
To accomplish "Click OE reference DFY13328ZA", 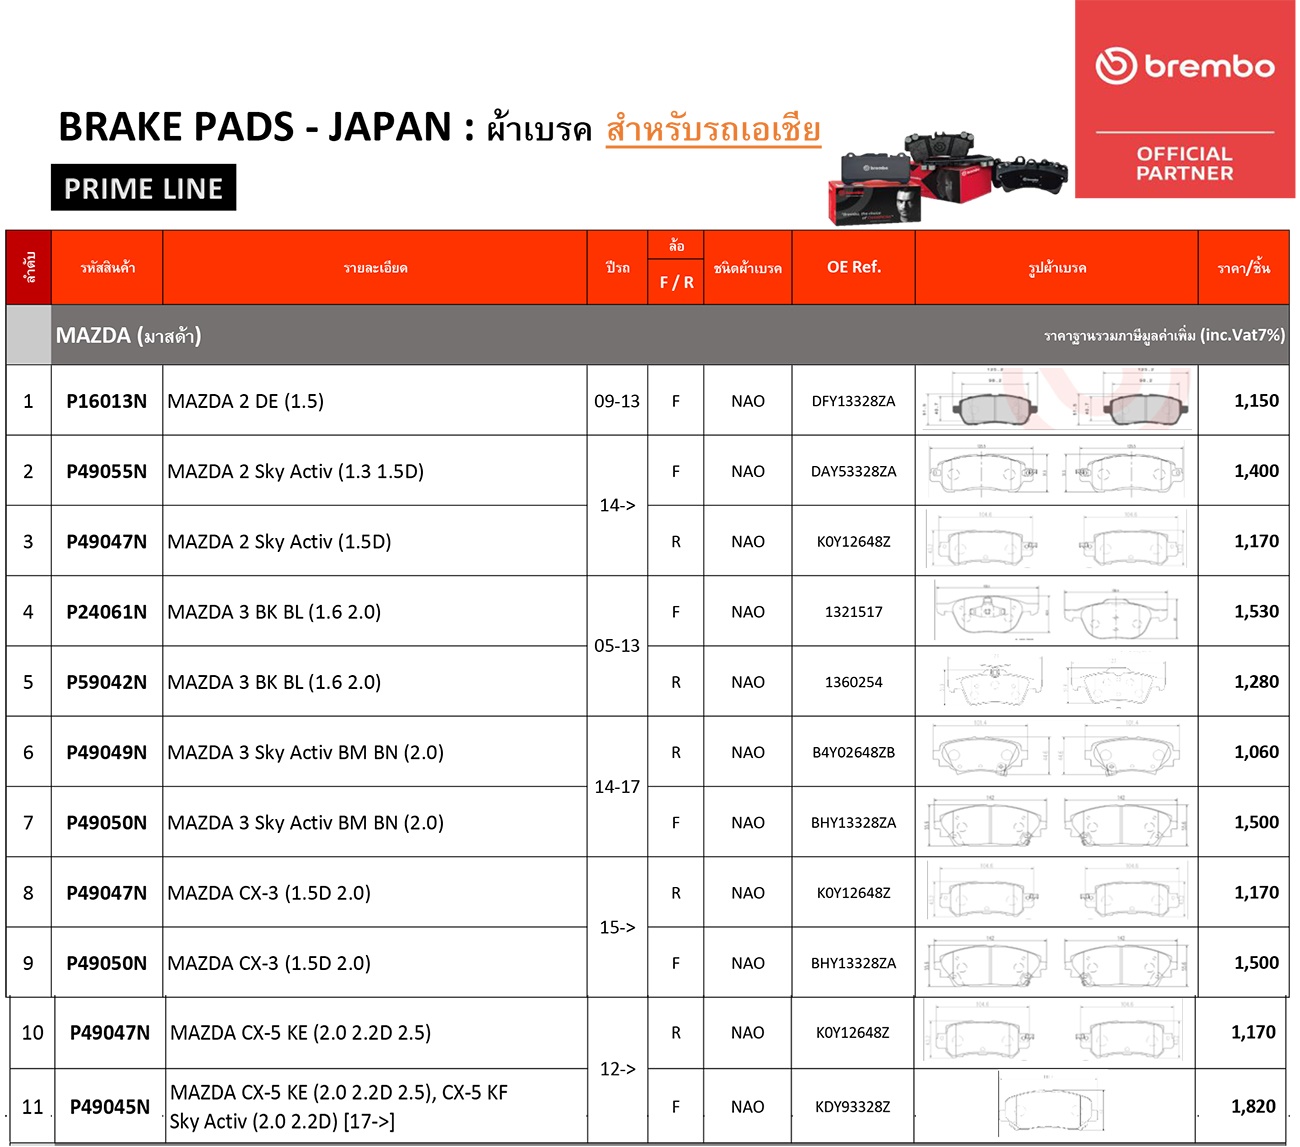I will tap(854, 401).
